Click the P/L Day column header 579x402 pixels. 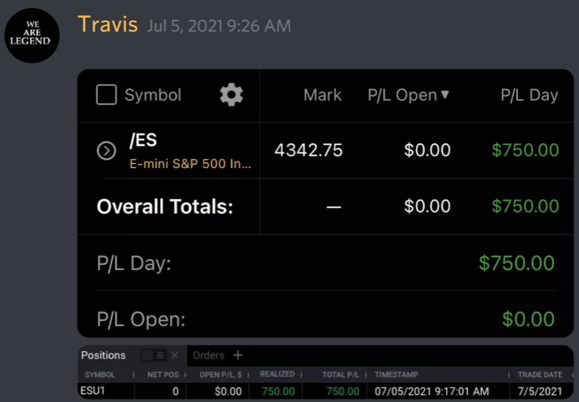[529, 95]
